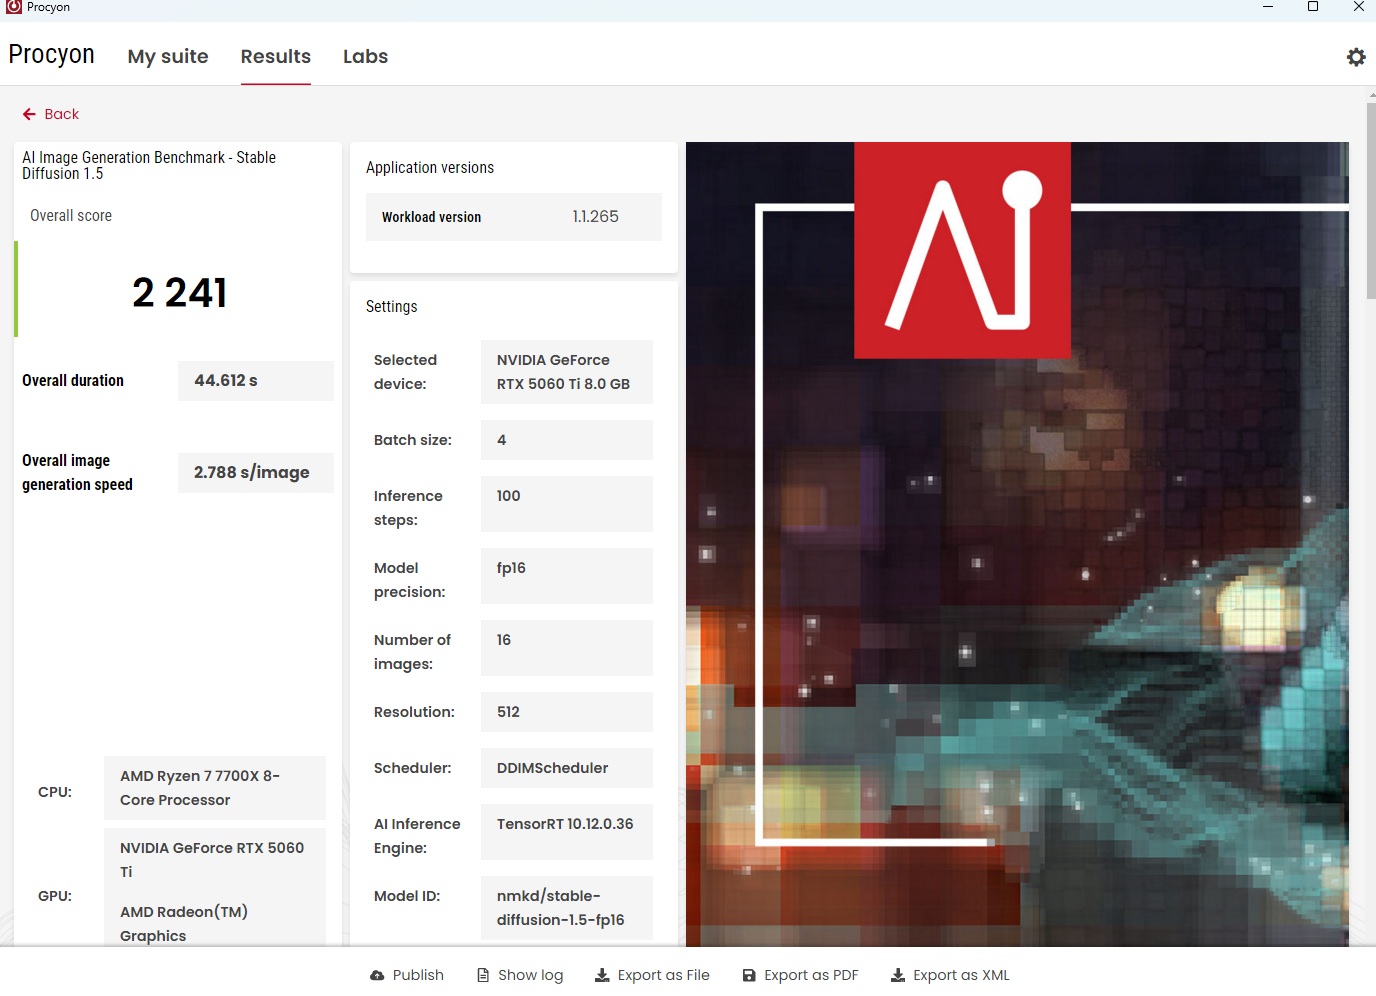
Task: Click the CPU value AMD Ryzen 7 7700X
Action: pyautogui.click(x=215, y=788)
